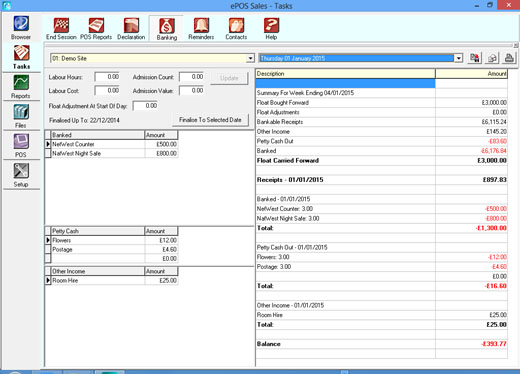Click the Float Bought Forward summary row
520x374 pixels.
(382, 103)
